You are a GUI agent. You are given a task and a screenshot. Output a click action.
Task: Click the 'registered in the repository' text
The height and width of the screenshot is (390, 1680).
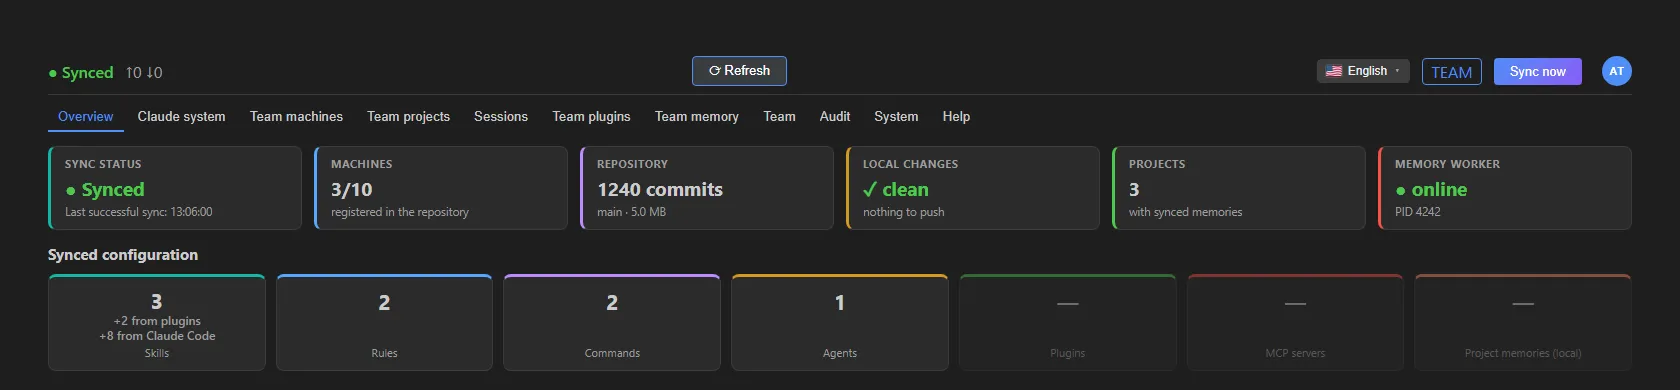pos(400,212)
